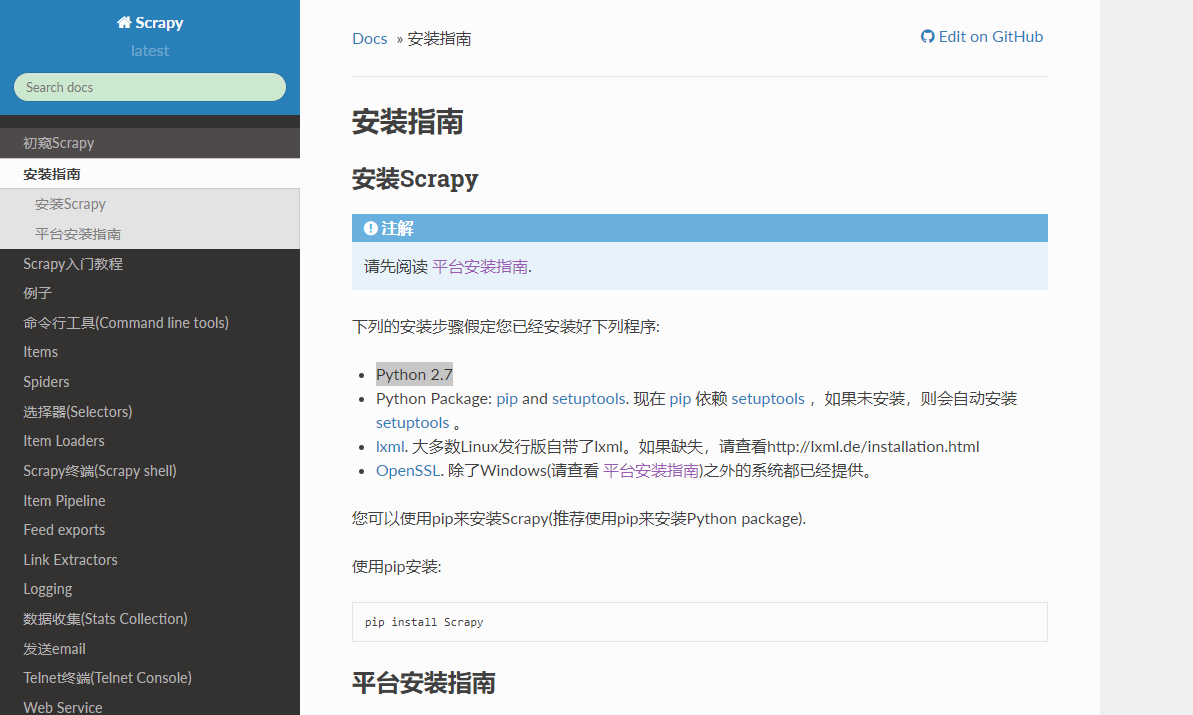Open the Scrapy home link in sidebar header
Screen dimensions: 1193x715
(x=150, y=23)
